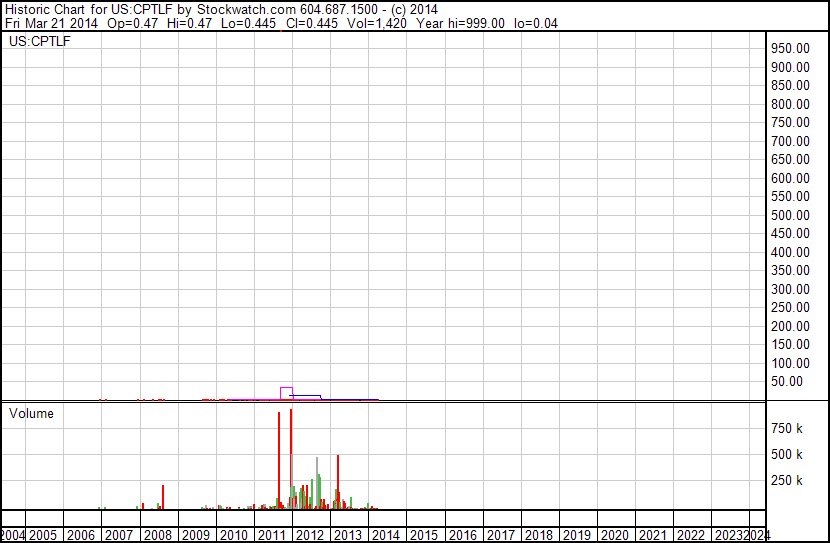Click the magenta price spike box
Viewport: 830px width, 543px height.
[286, 393]
